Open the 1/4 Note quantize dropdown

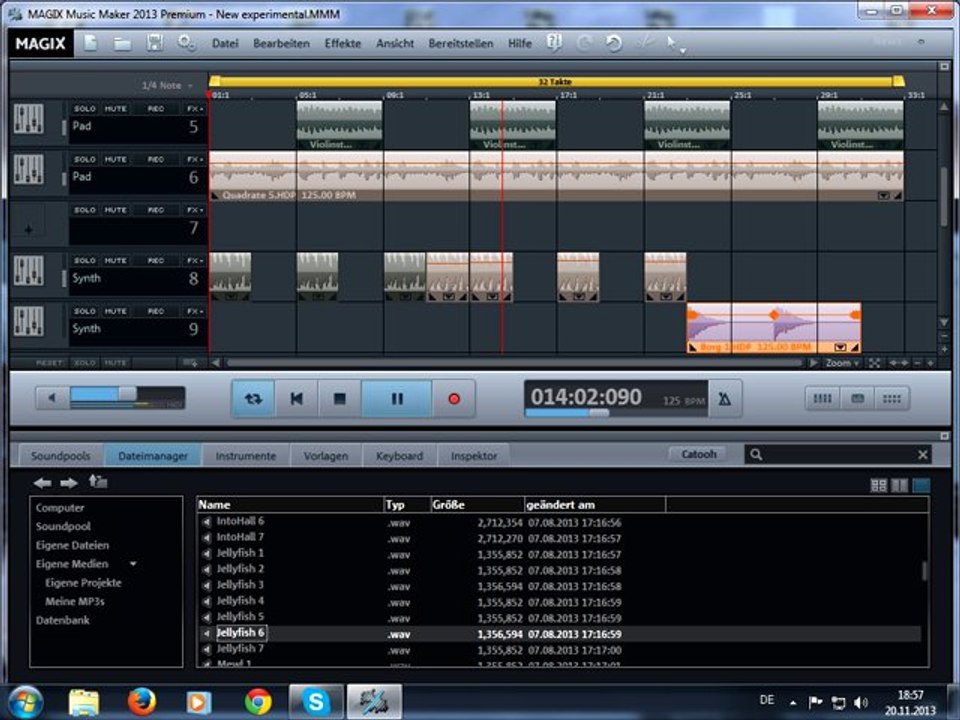click(x=168, y=86)
